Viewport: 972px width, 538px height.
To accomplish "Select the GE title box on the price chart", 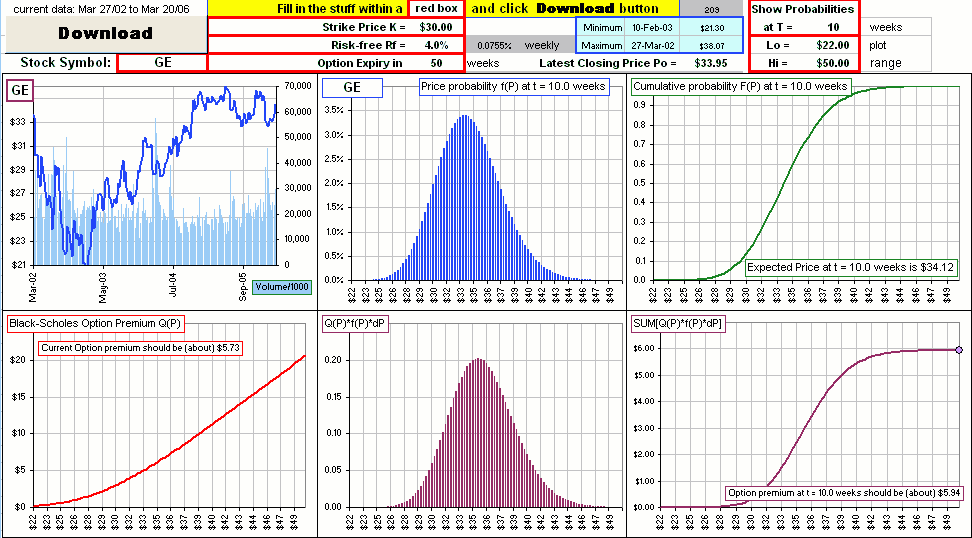I will tap(20, 90).
